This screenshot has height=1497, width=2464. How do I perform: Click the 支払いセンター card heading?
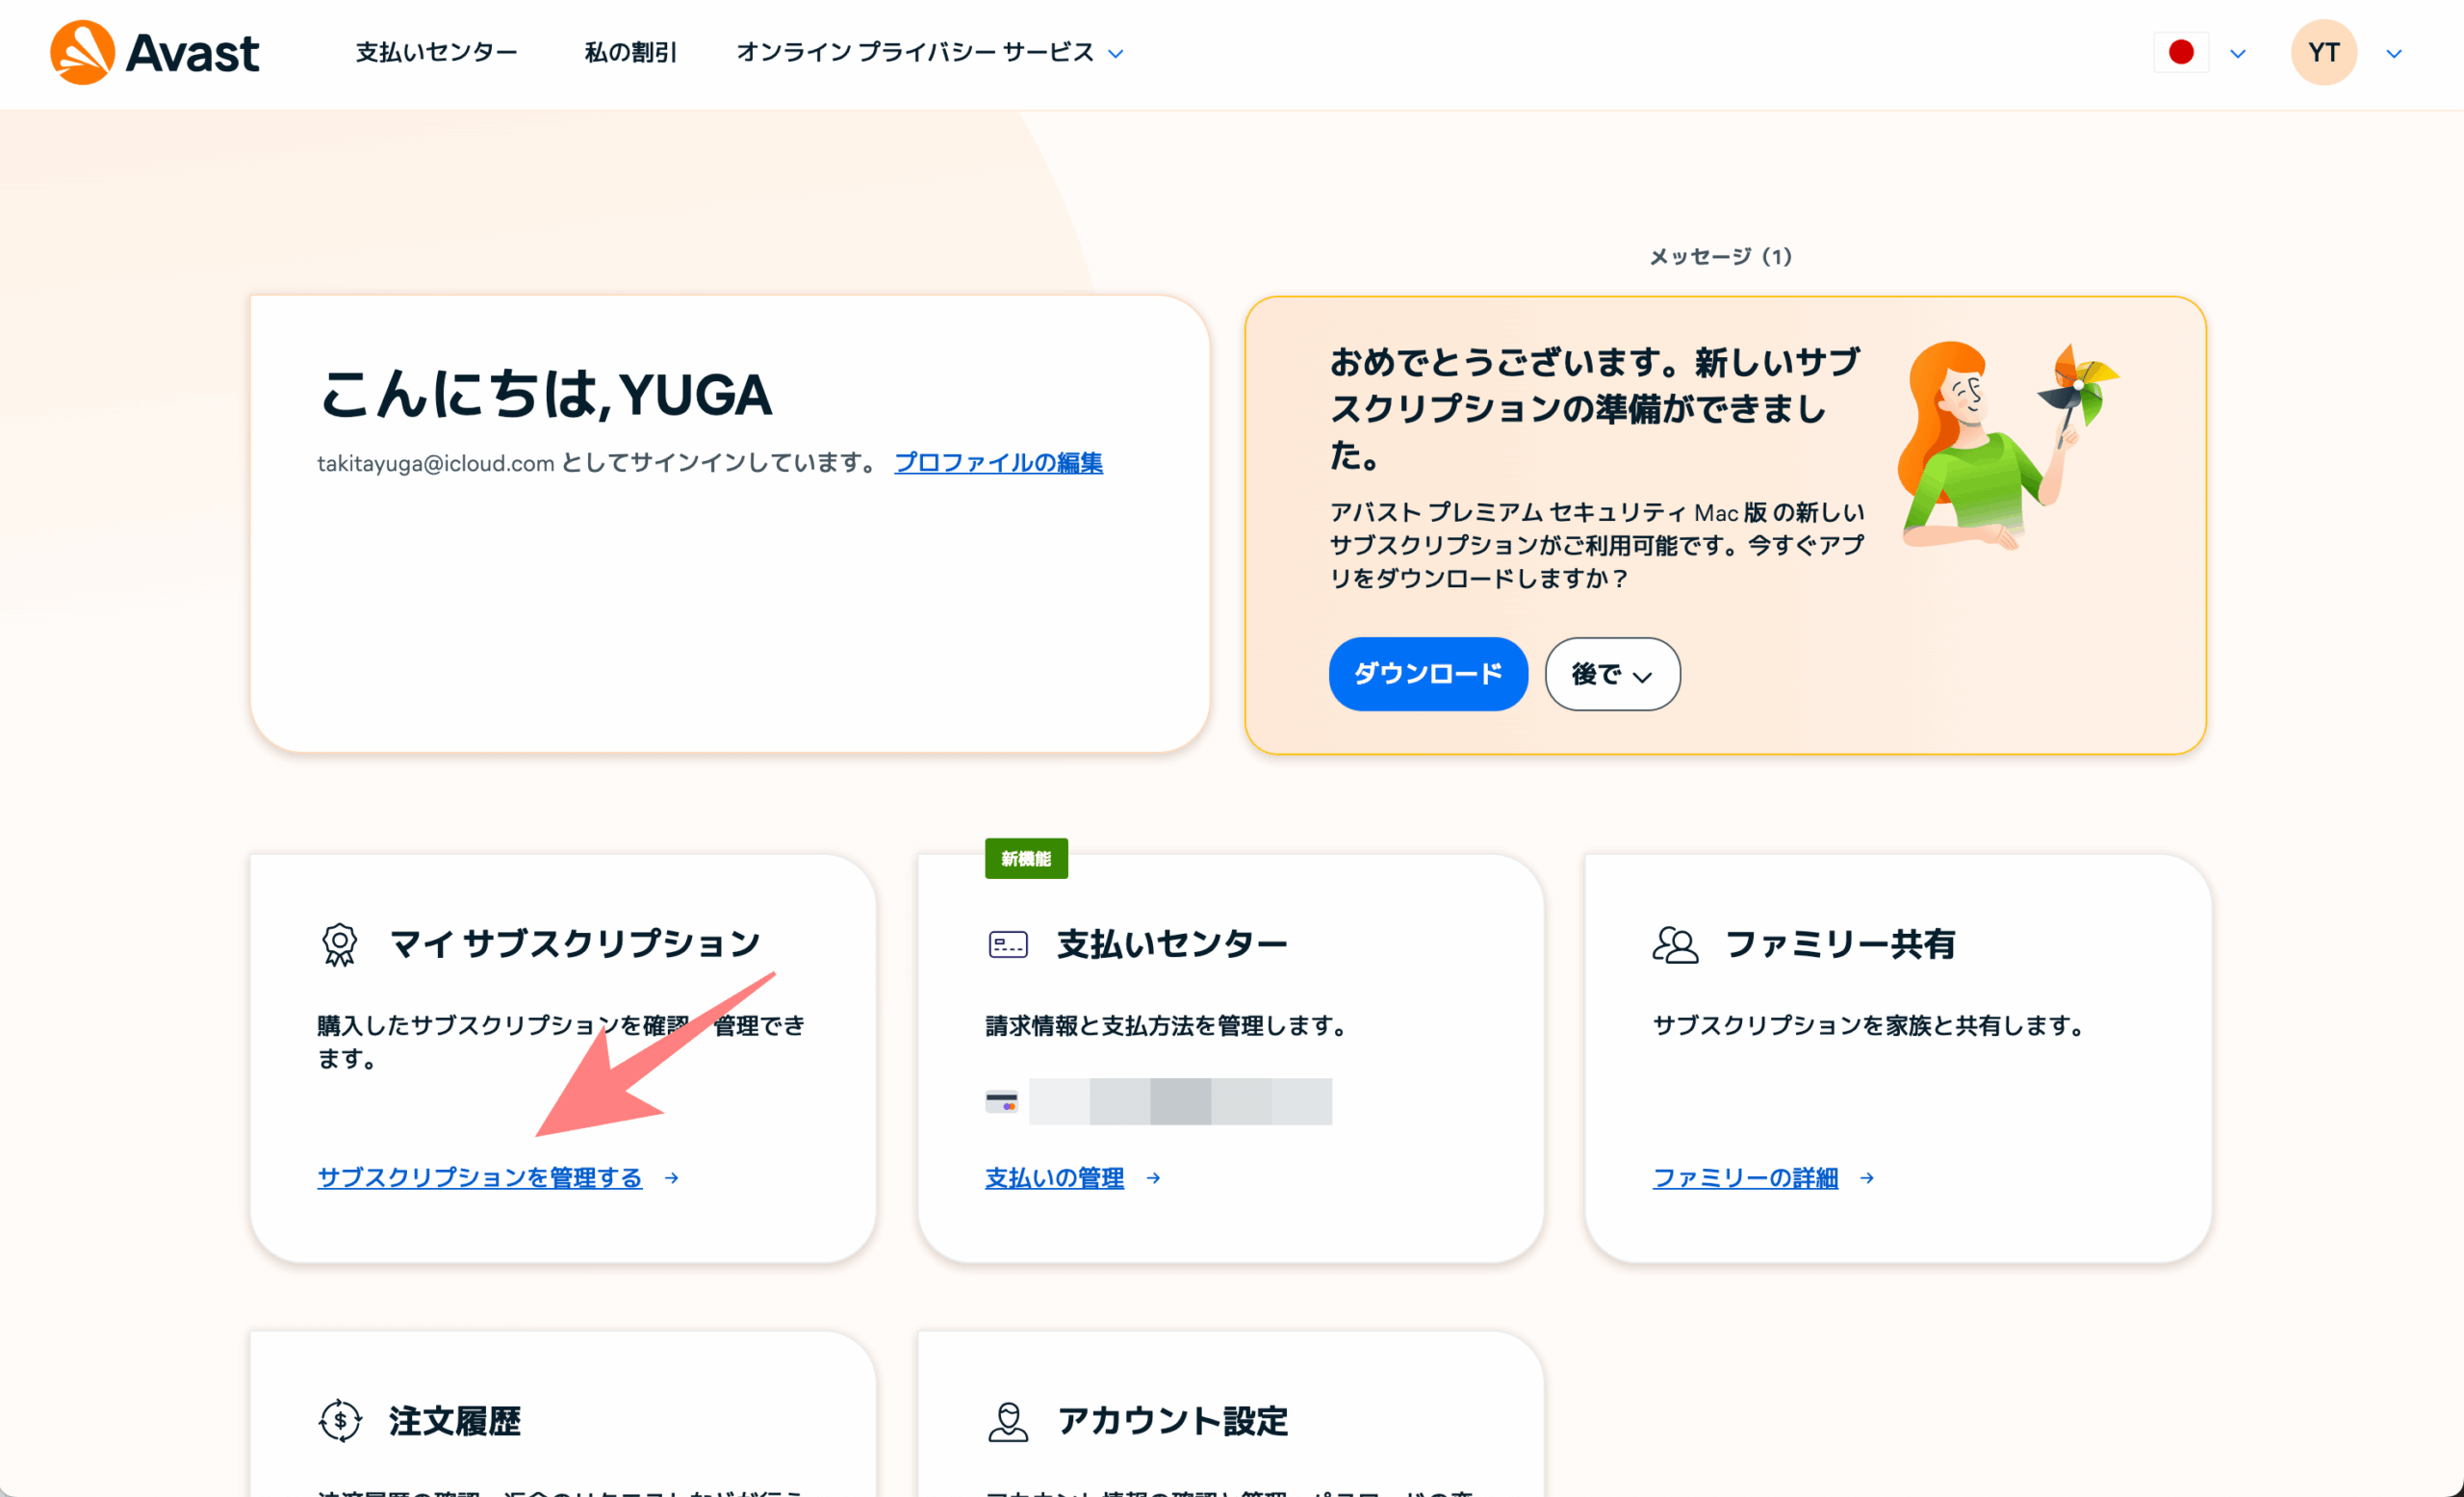[1172, 943]
